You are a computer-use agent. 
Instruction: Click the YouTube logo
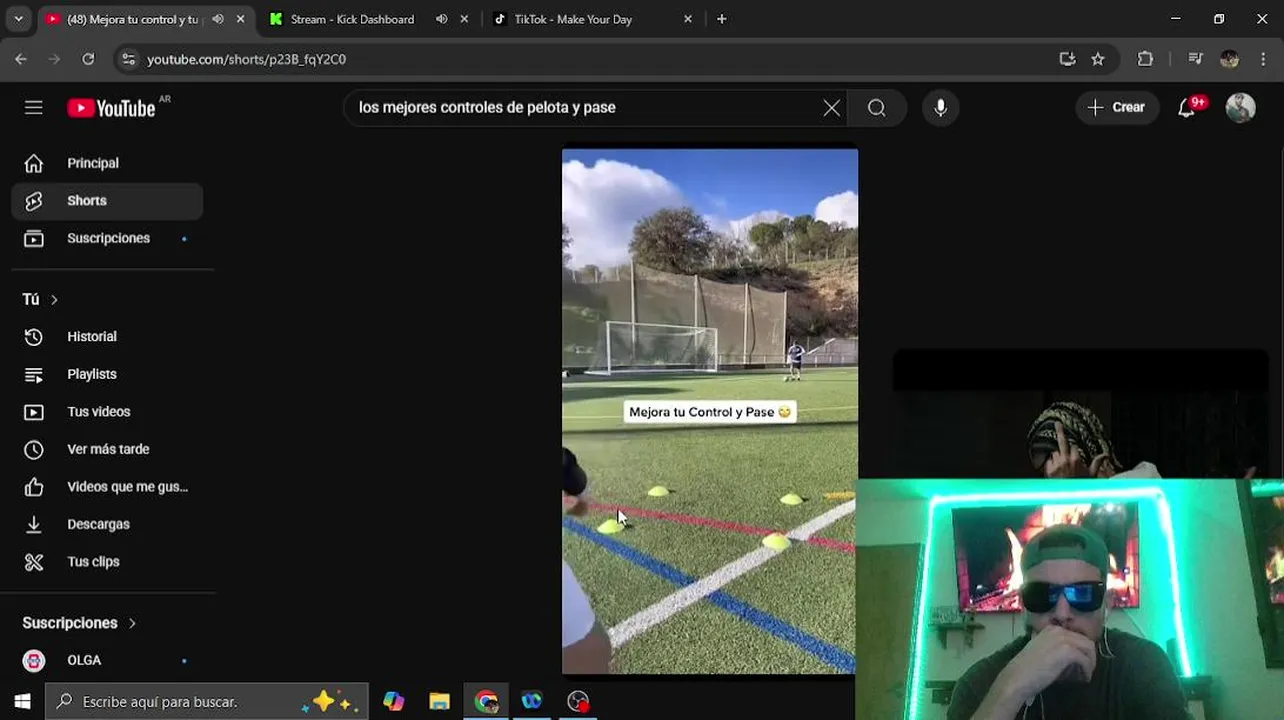[111, 108]
